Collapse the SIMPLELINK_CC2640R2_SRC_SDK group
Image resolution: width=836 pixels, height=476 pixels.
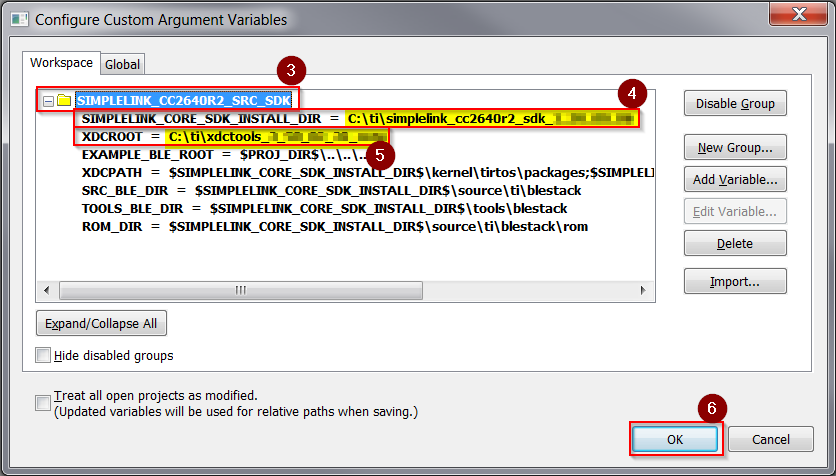pyautogui.click(x=48, y=100)
